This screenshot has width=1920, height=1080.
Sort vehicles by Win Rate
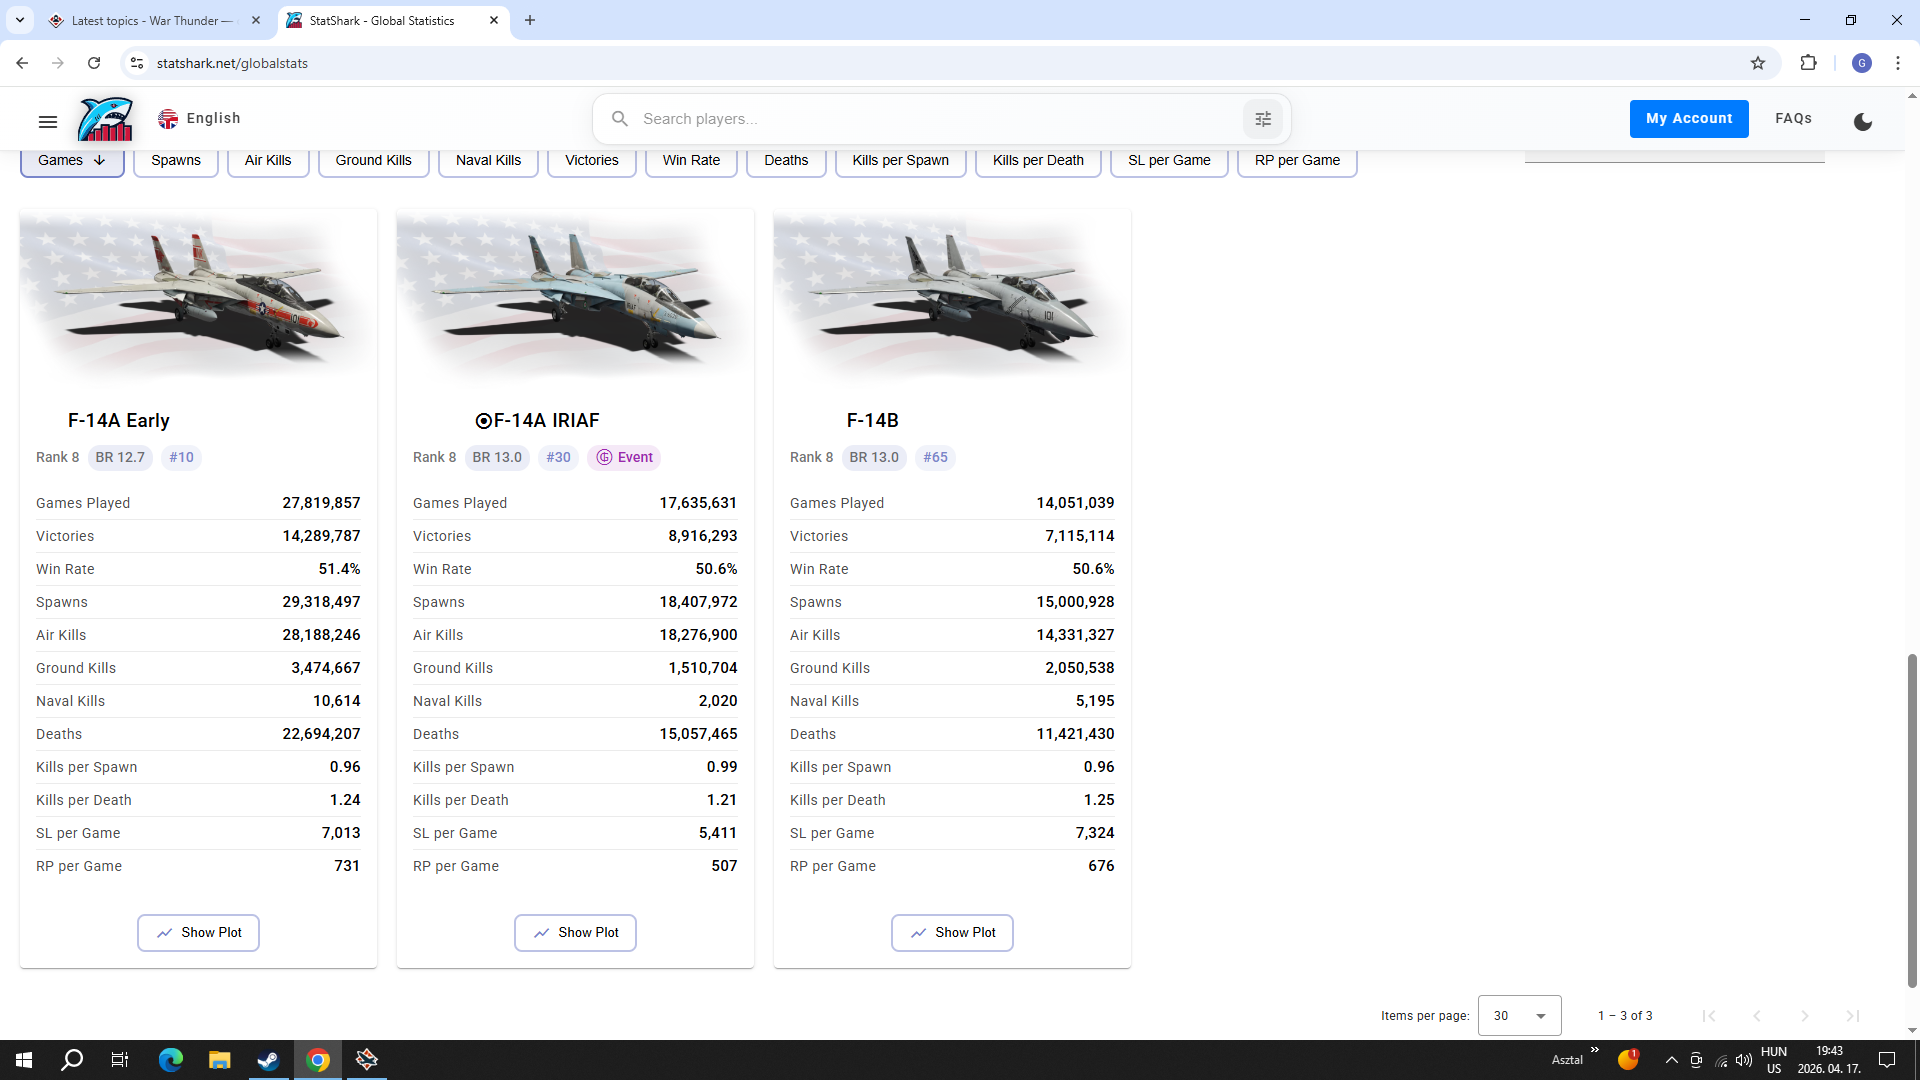click(691, 160)
